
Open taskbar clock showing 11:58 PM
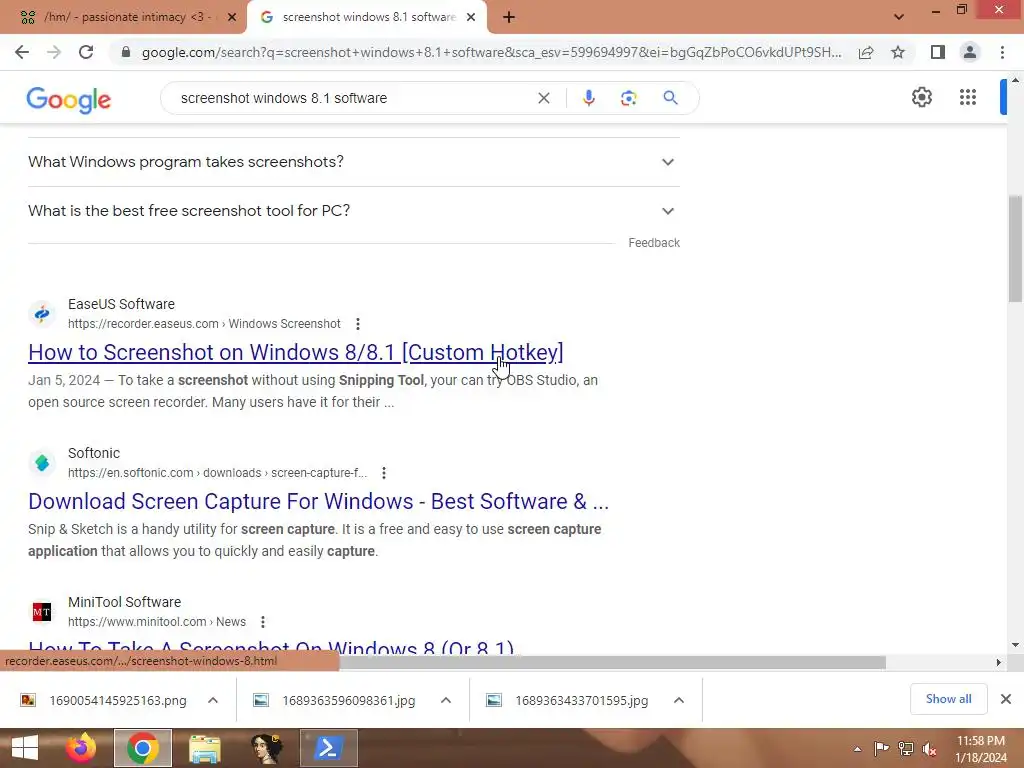[x=981, y=749]
